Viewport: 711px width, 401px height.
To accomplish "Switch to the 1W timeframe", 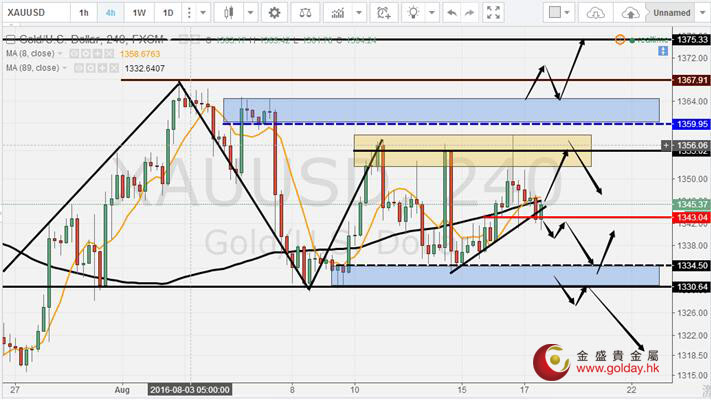I will 139,12.
